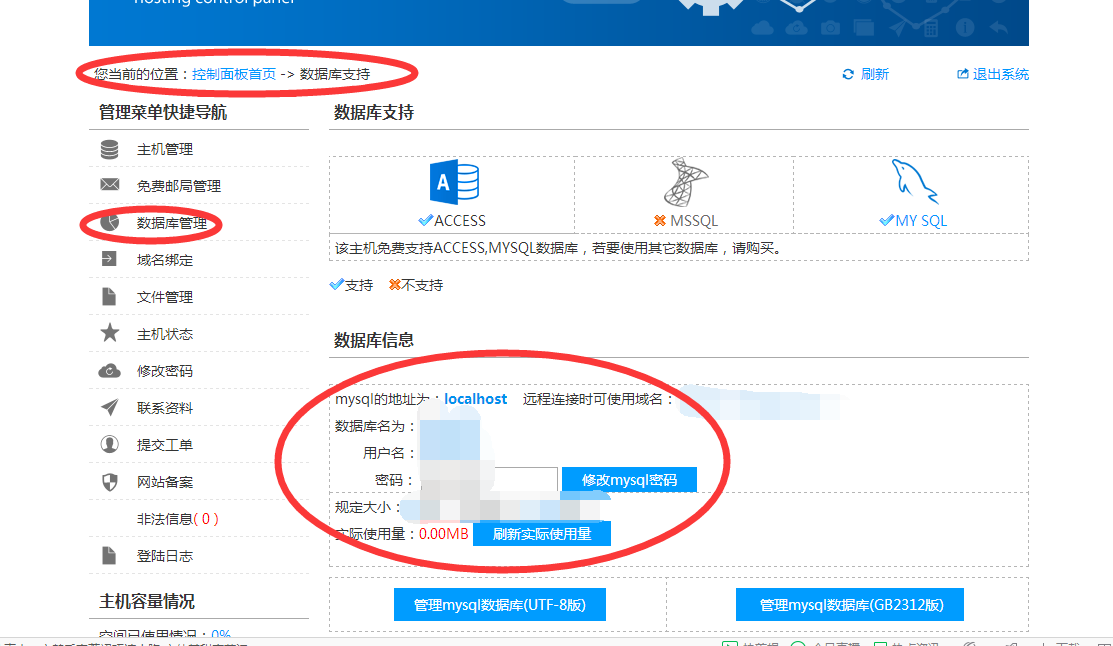Click the arrow icon beside 域名绑定
This screenshot has height=646, width=1113.
(x=109, y=260)
